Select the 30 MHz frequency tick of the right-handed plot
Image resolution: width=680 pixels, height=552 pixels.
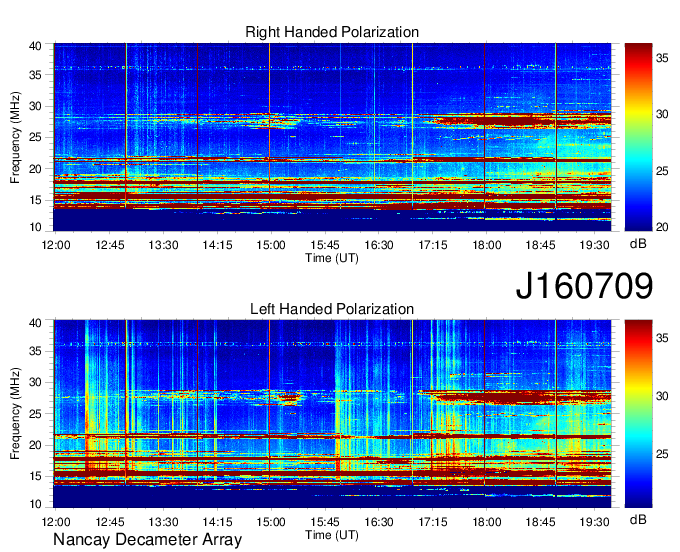tap(35, 106)
